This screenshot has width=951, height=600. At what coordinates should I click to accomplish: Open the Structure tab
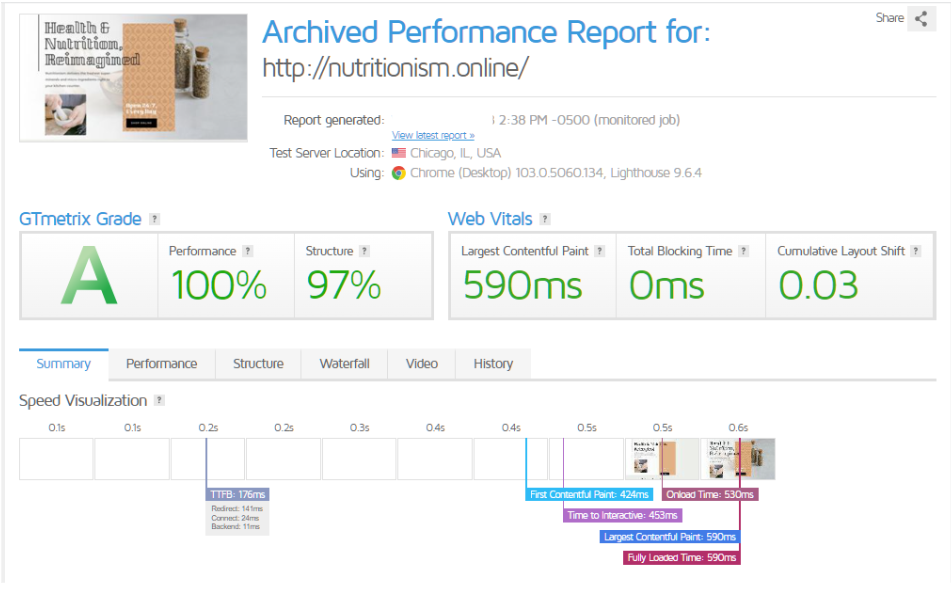[258, 364]
